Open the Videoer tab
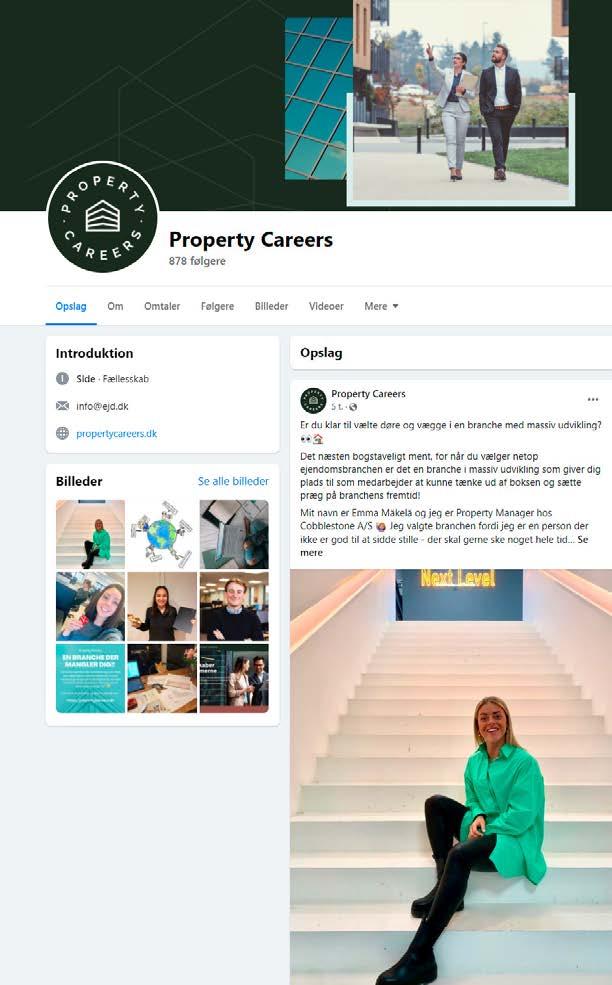Viewport: 612px width, 985px height. click(x=326, y=306)
